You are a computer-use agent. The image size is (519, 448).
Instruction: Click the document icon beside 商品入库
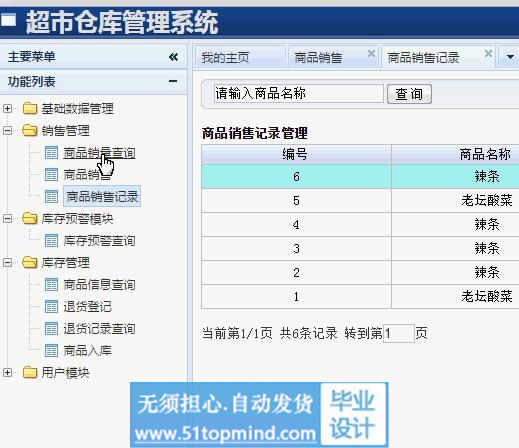point(51,350)
